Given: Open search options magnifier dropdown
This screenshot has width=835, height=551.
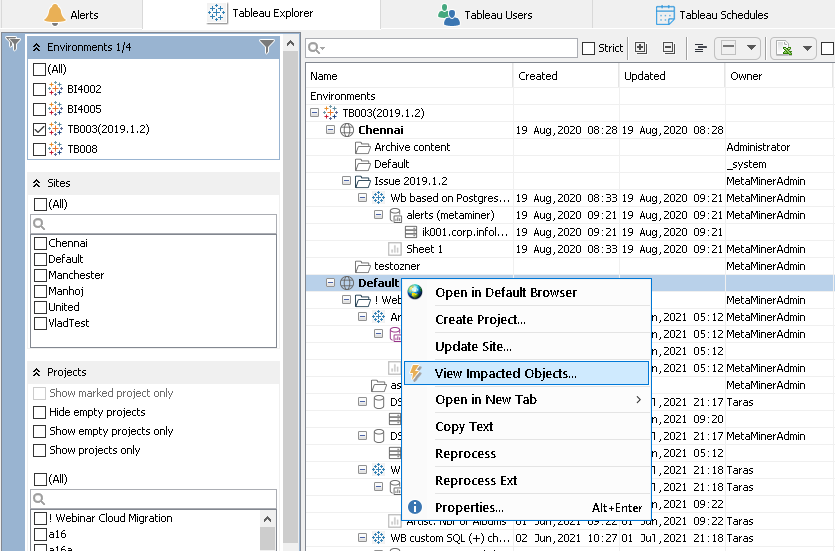Looking at the screenshot, I should [316, 48].
